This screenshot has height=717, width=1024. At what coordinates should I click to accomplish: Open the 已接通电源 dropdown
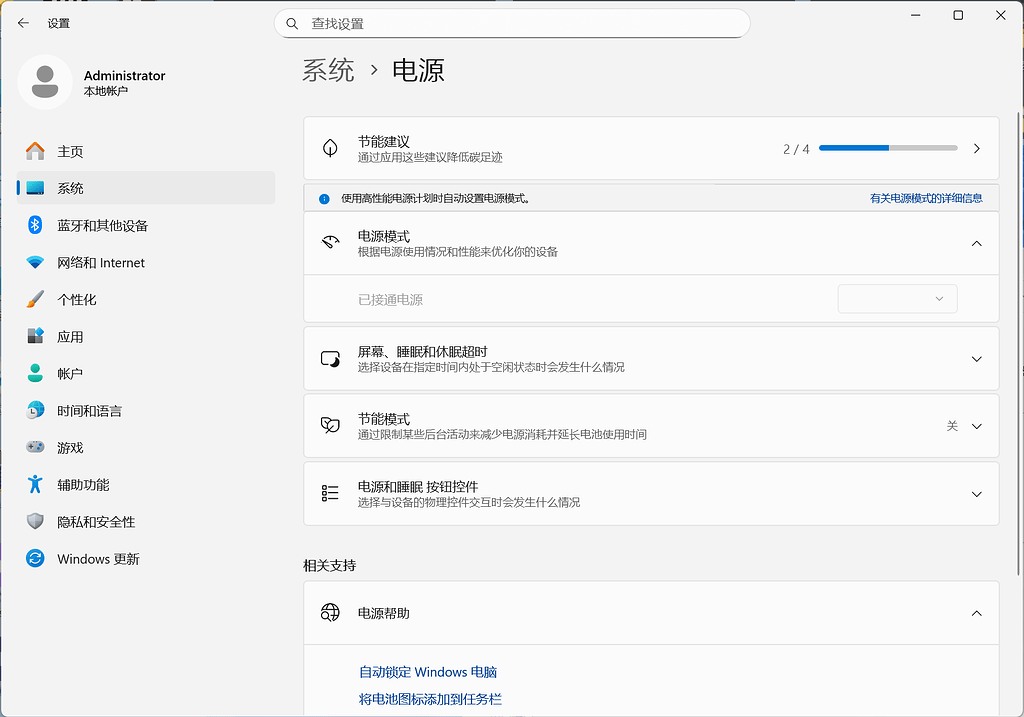[897, 298]
